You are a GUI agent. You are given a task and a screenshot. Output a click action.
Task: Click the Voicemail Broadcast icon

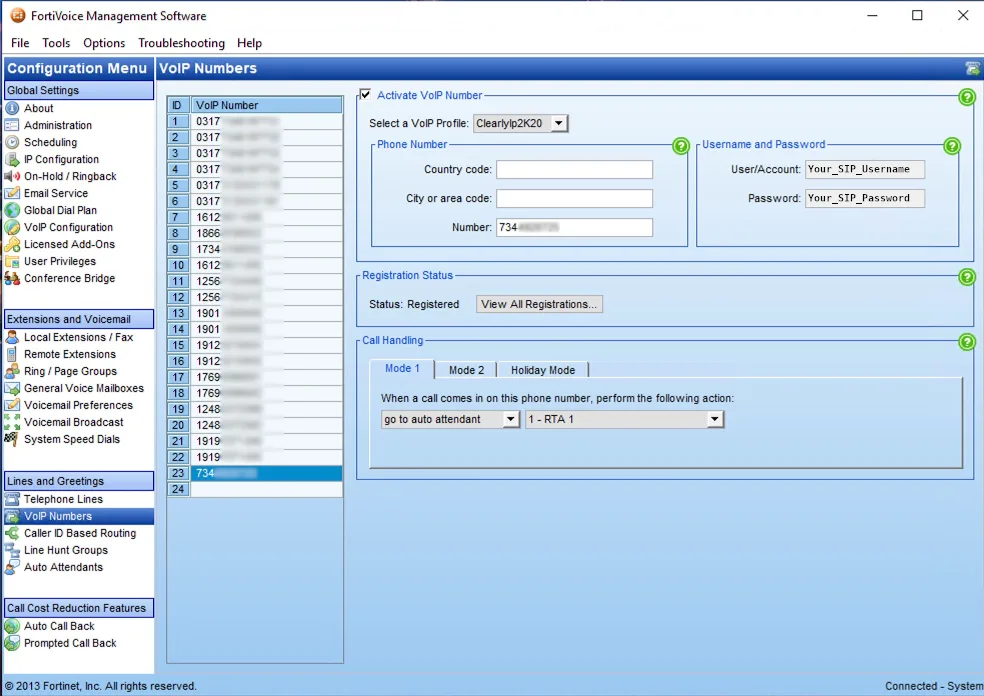12,422
